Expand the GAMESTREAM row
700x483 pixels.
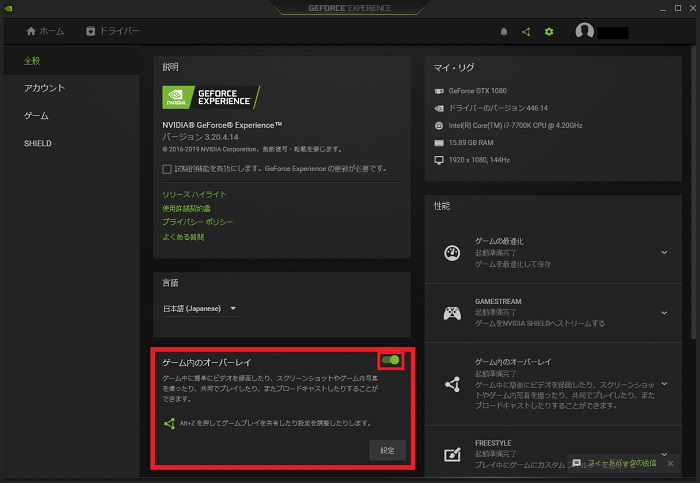(x=664, y=313)
